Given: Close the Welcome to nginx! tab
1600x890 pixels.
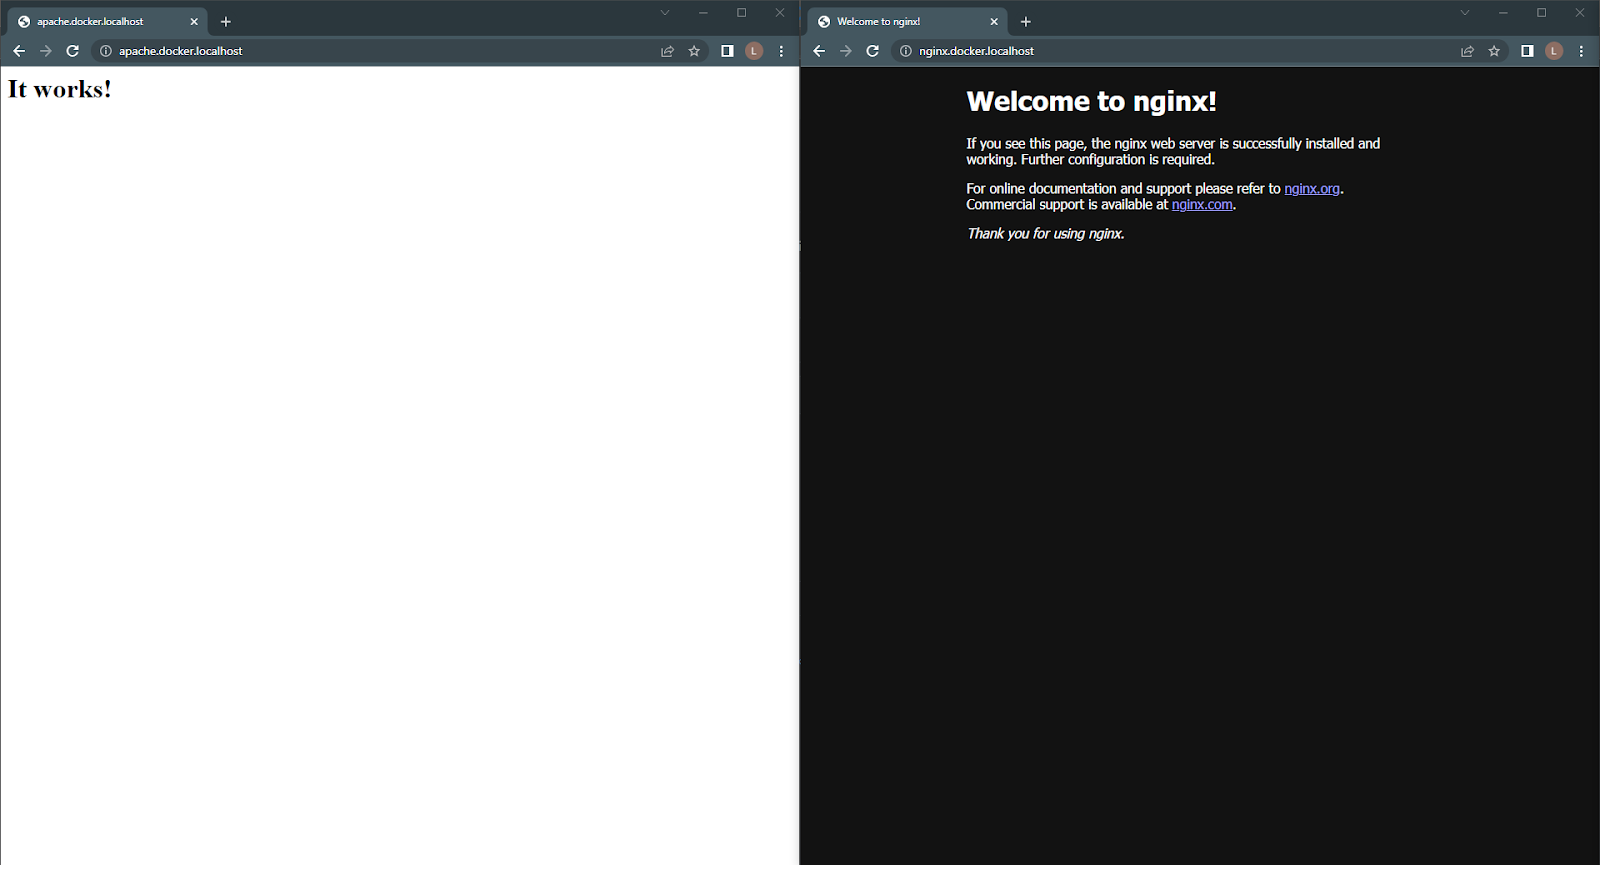Looking at the screenshot, I should 994,21.
